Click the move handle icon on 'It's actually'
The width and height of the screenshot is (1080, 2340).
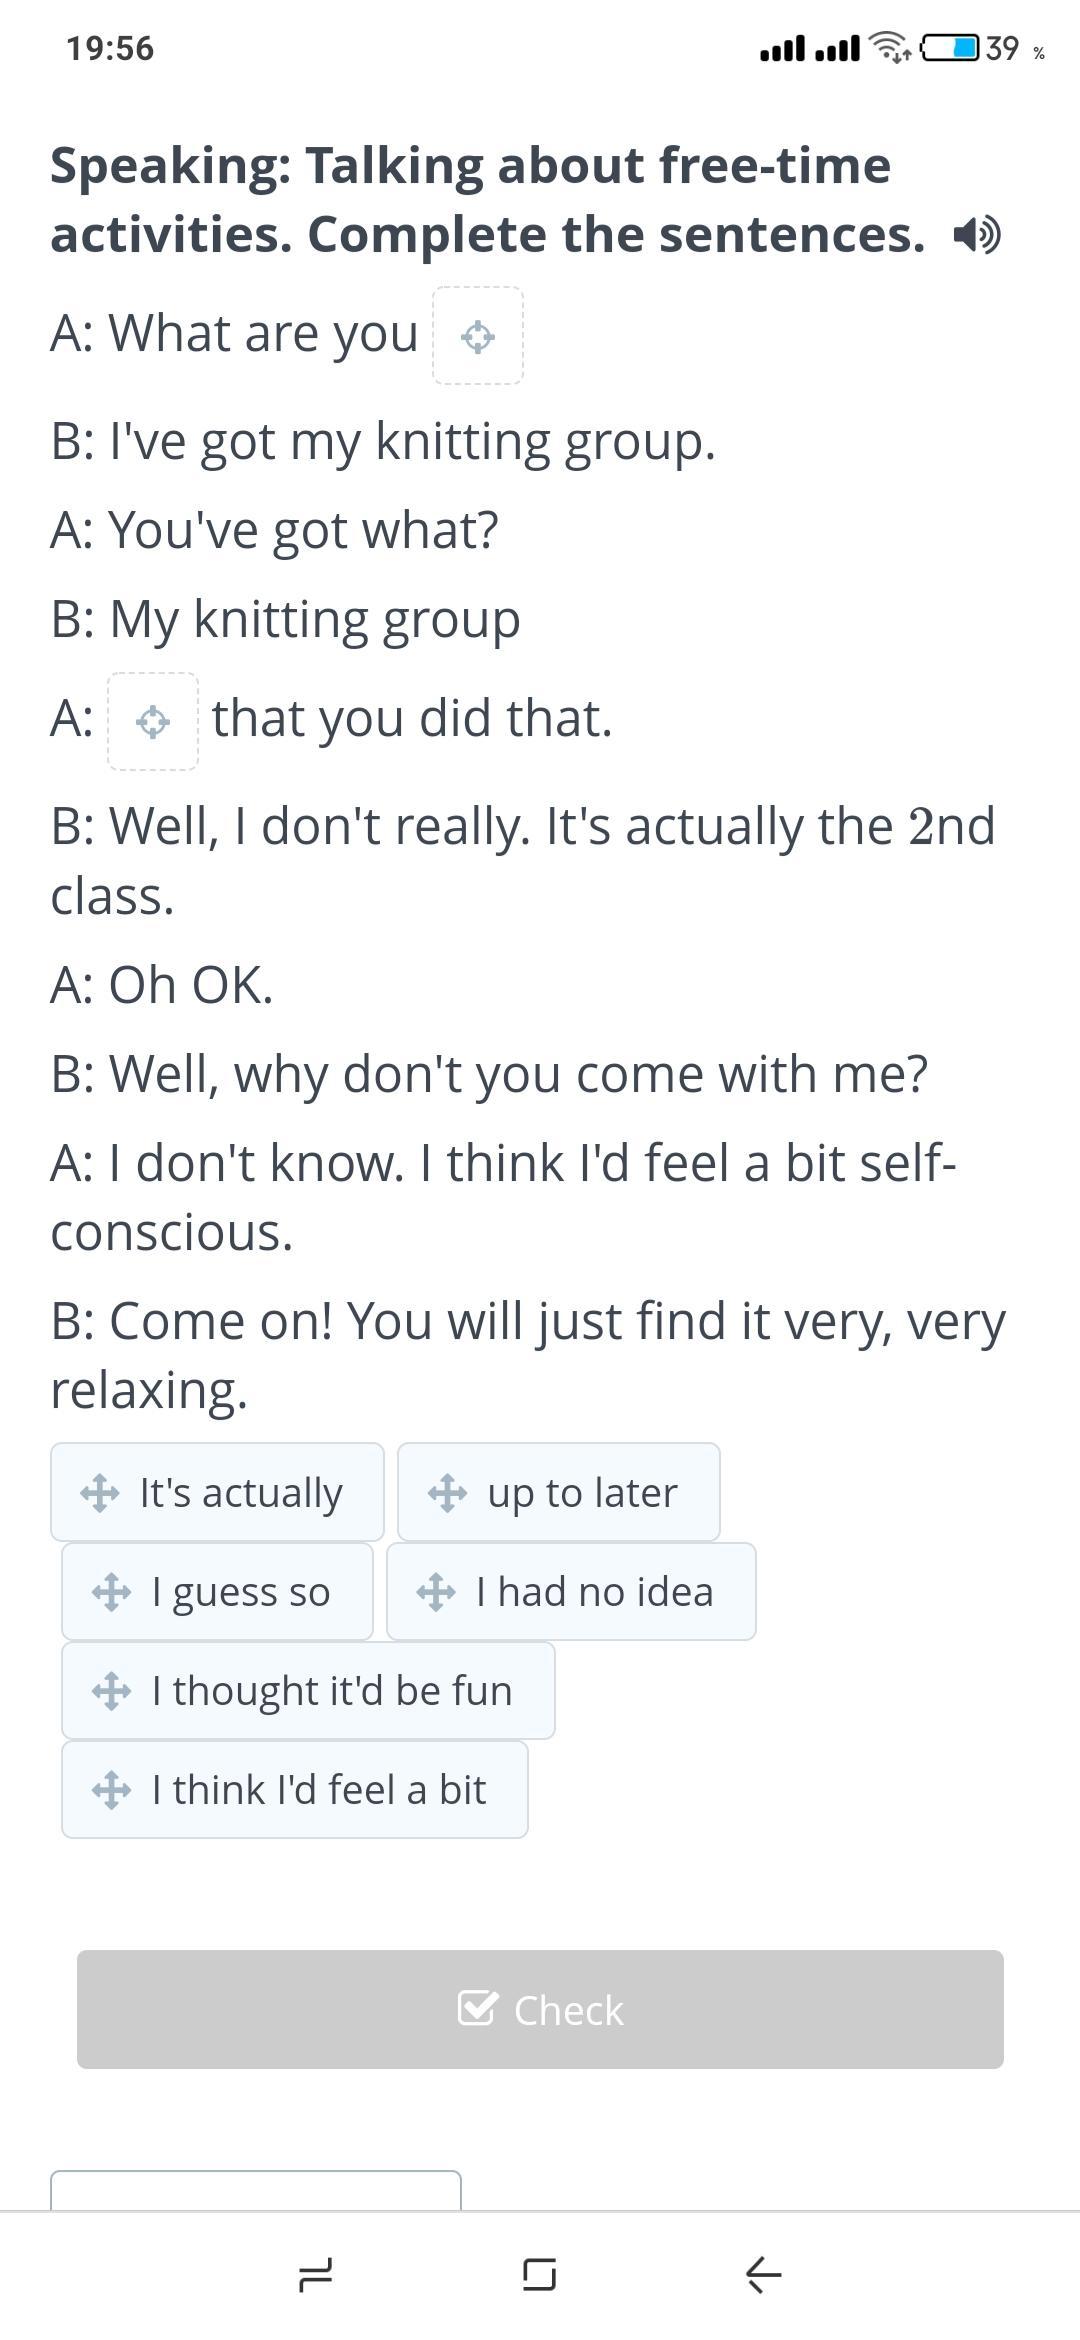(x=100, y=1493)
